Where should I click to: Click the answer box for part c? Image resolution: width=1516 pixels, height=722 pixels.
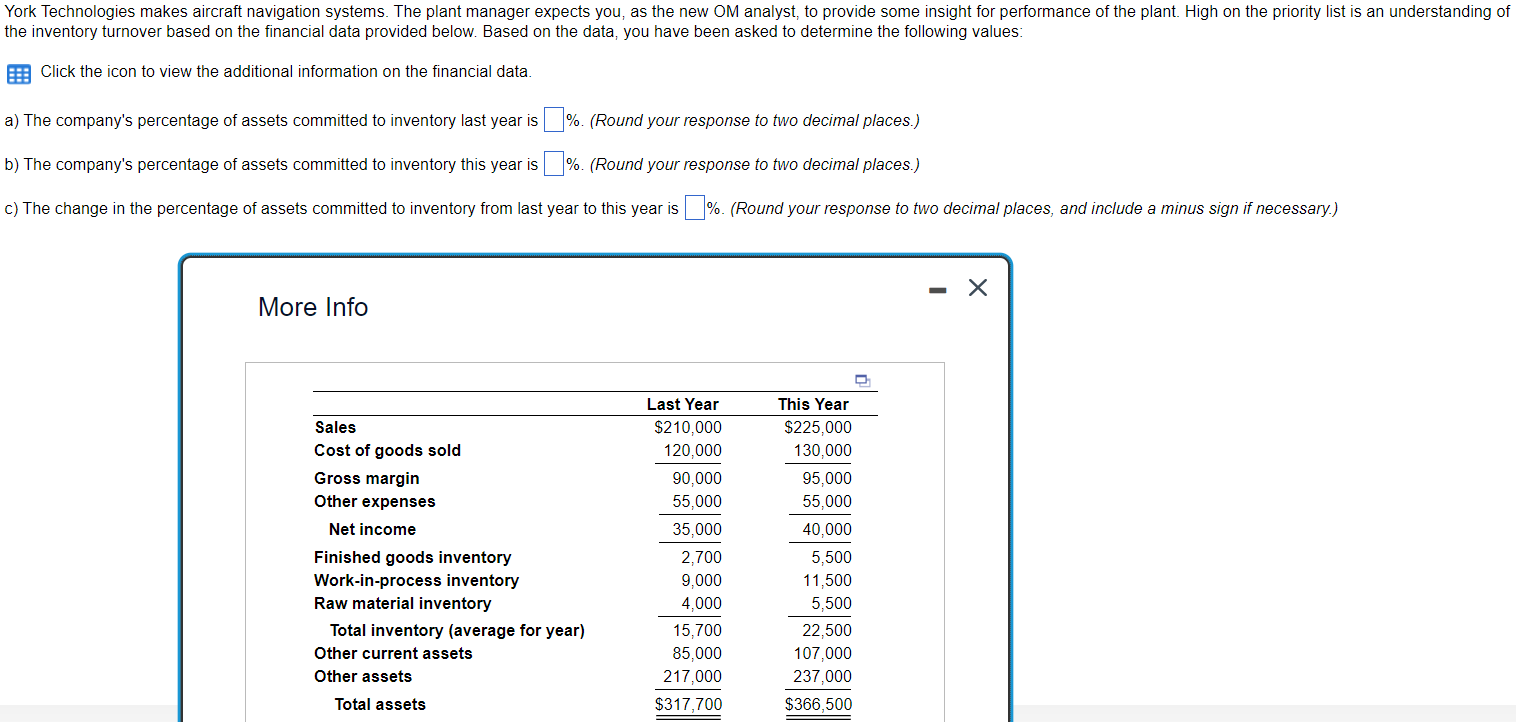pyautogui.click(x=693, y=207)
